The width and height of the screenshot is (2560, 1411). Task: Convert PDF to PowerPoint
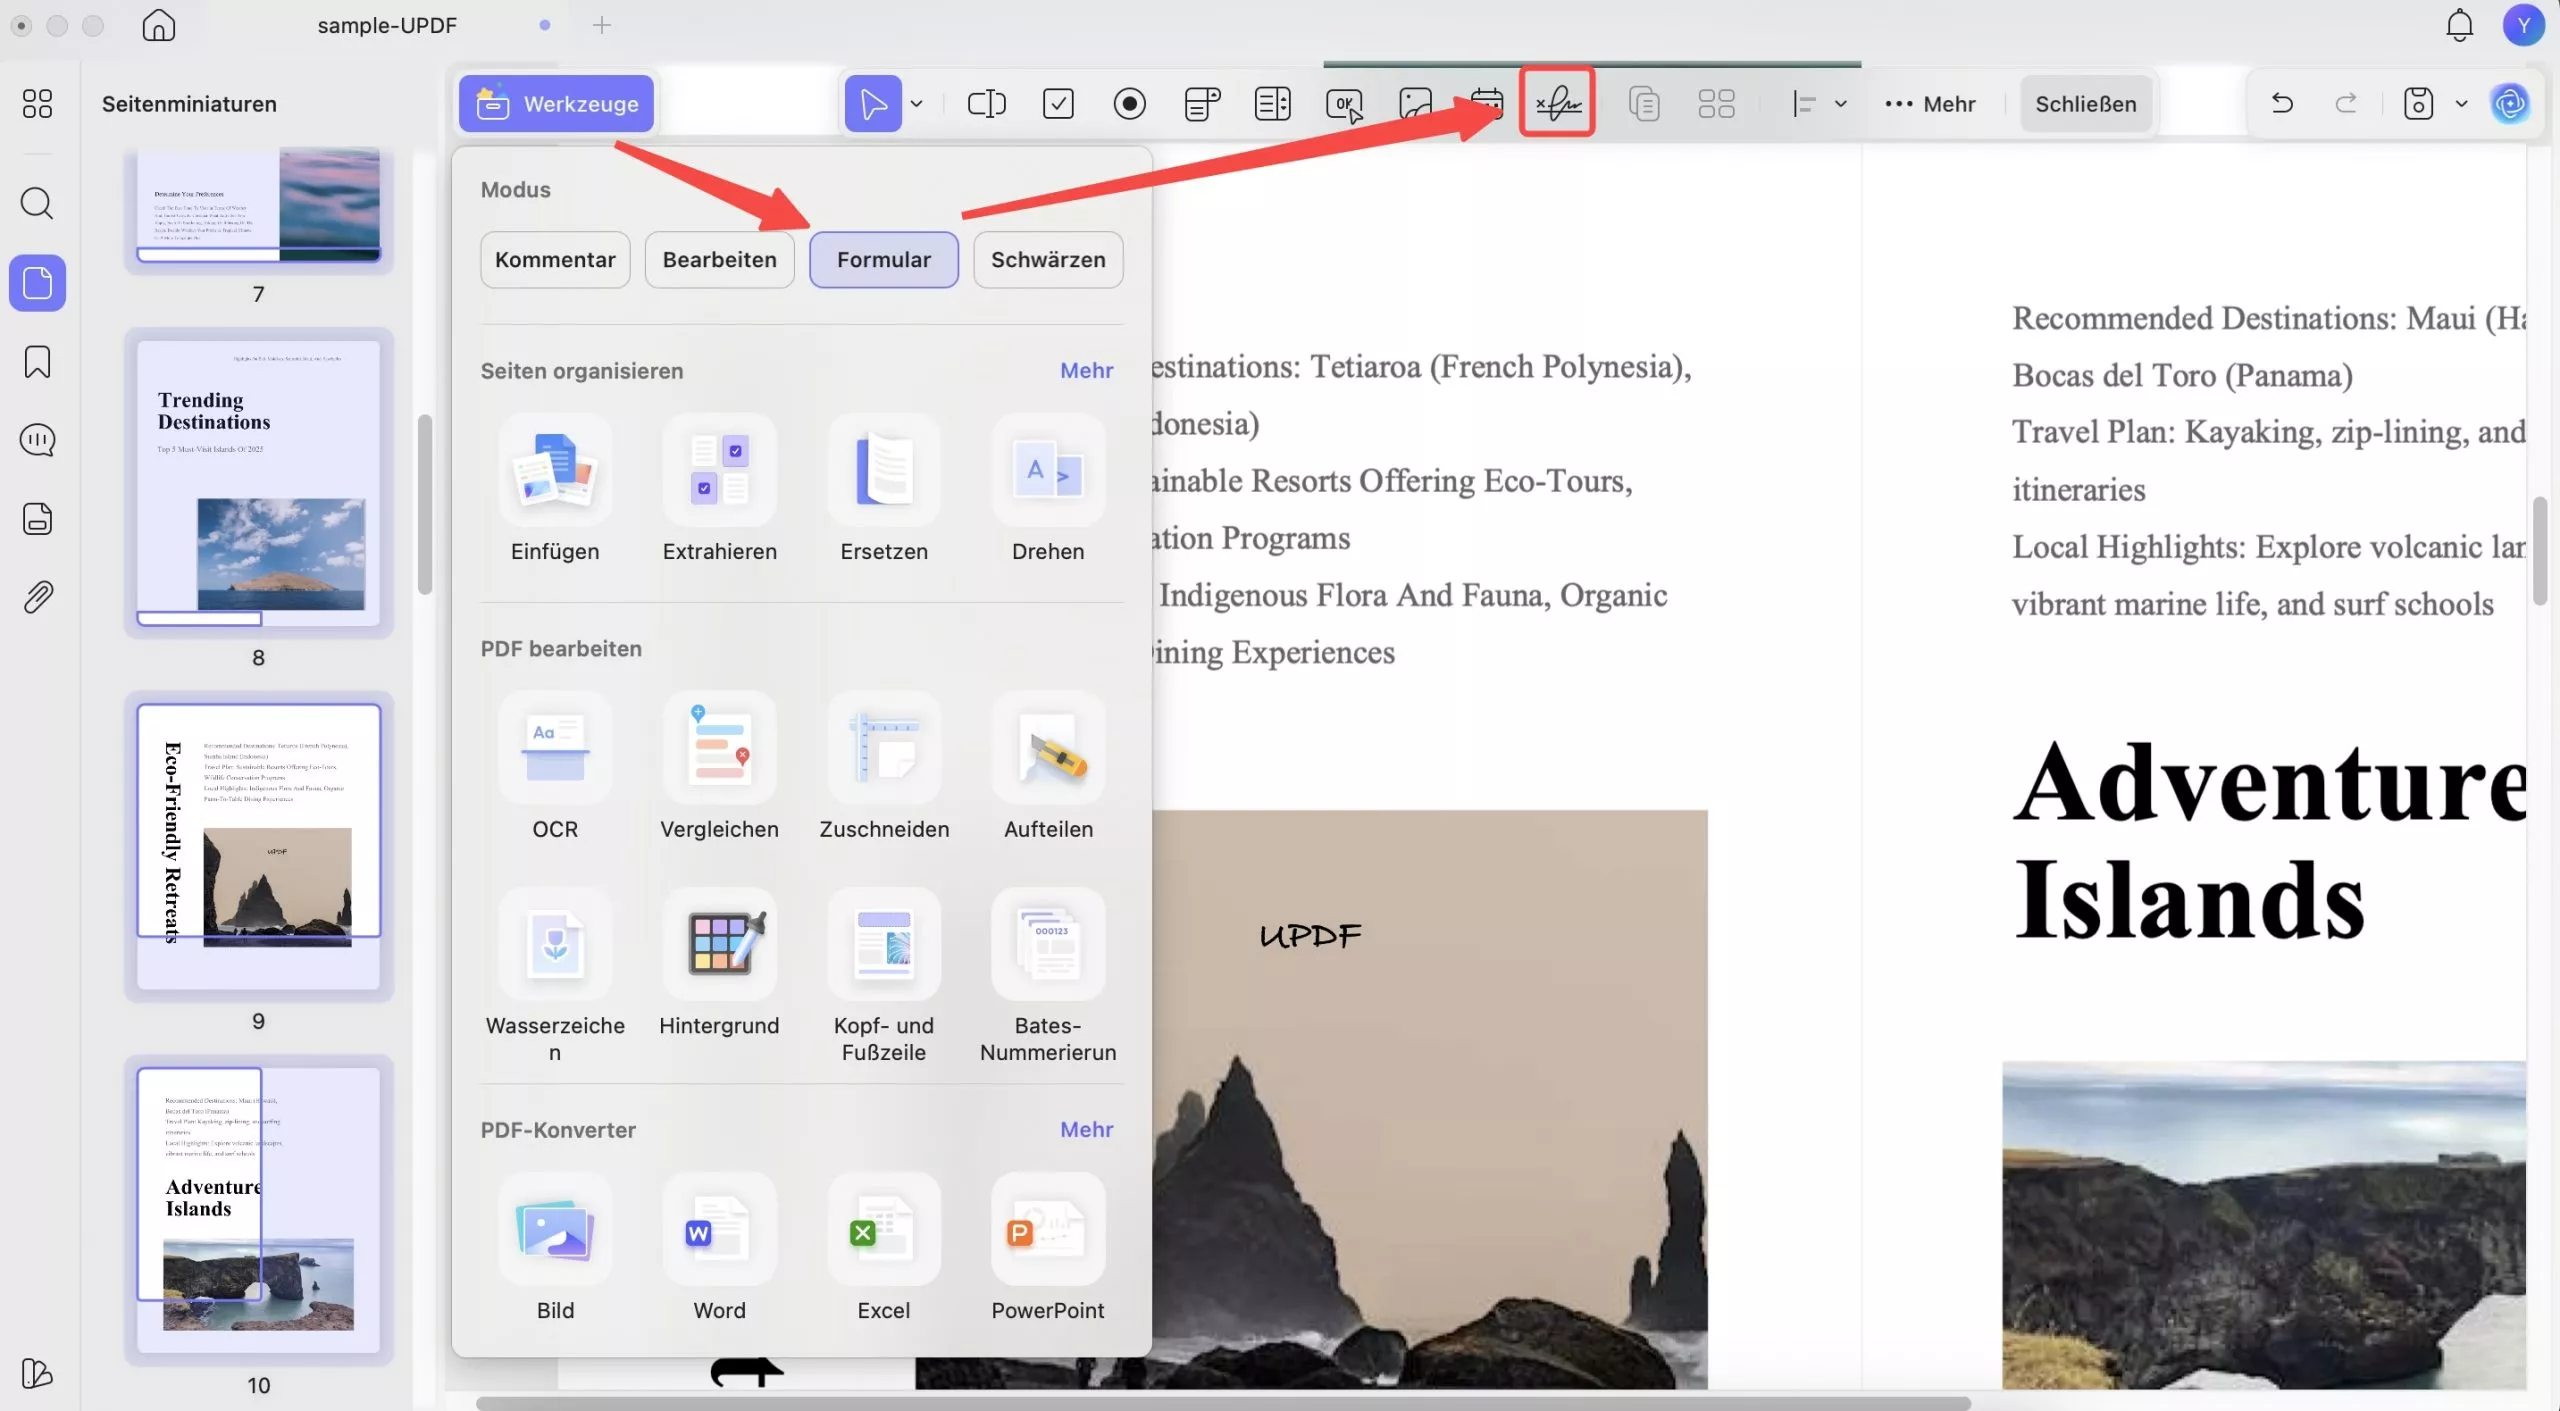[x=1048, y=1248]
